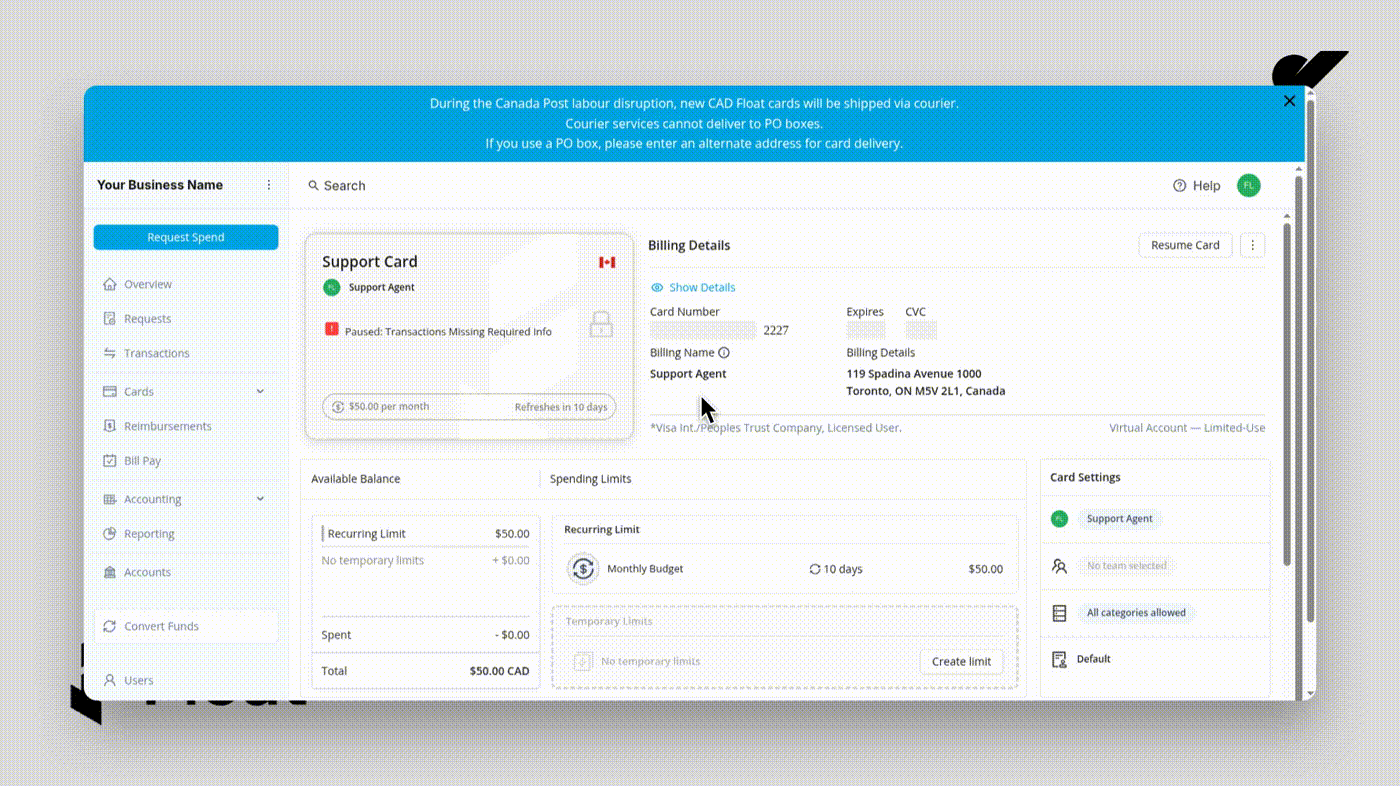This screenshot has width=1400, height=786.
Task: Click the Reporting pie chart icon
Action: click(x=110, y=534)
